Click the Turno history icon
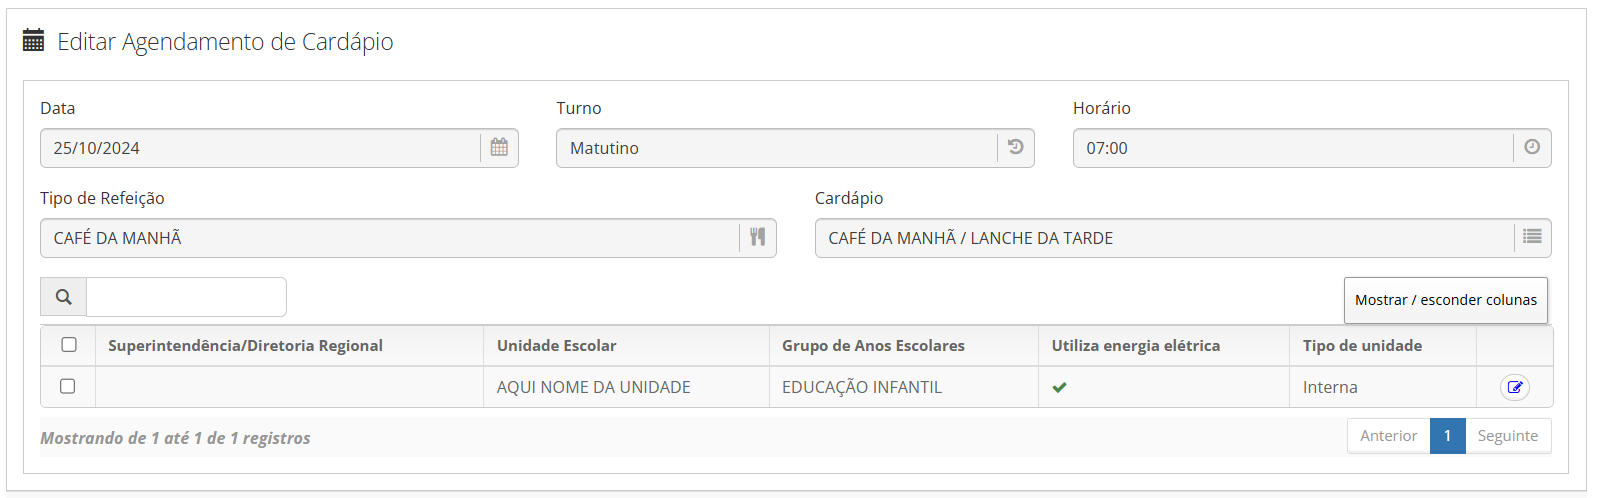 click(1015, 148)
